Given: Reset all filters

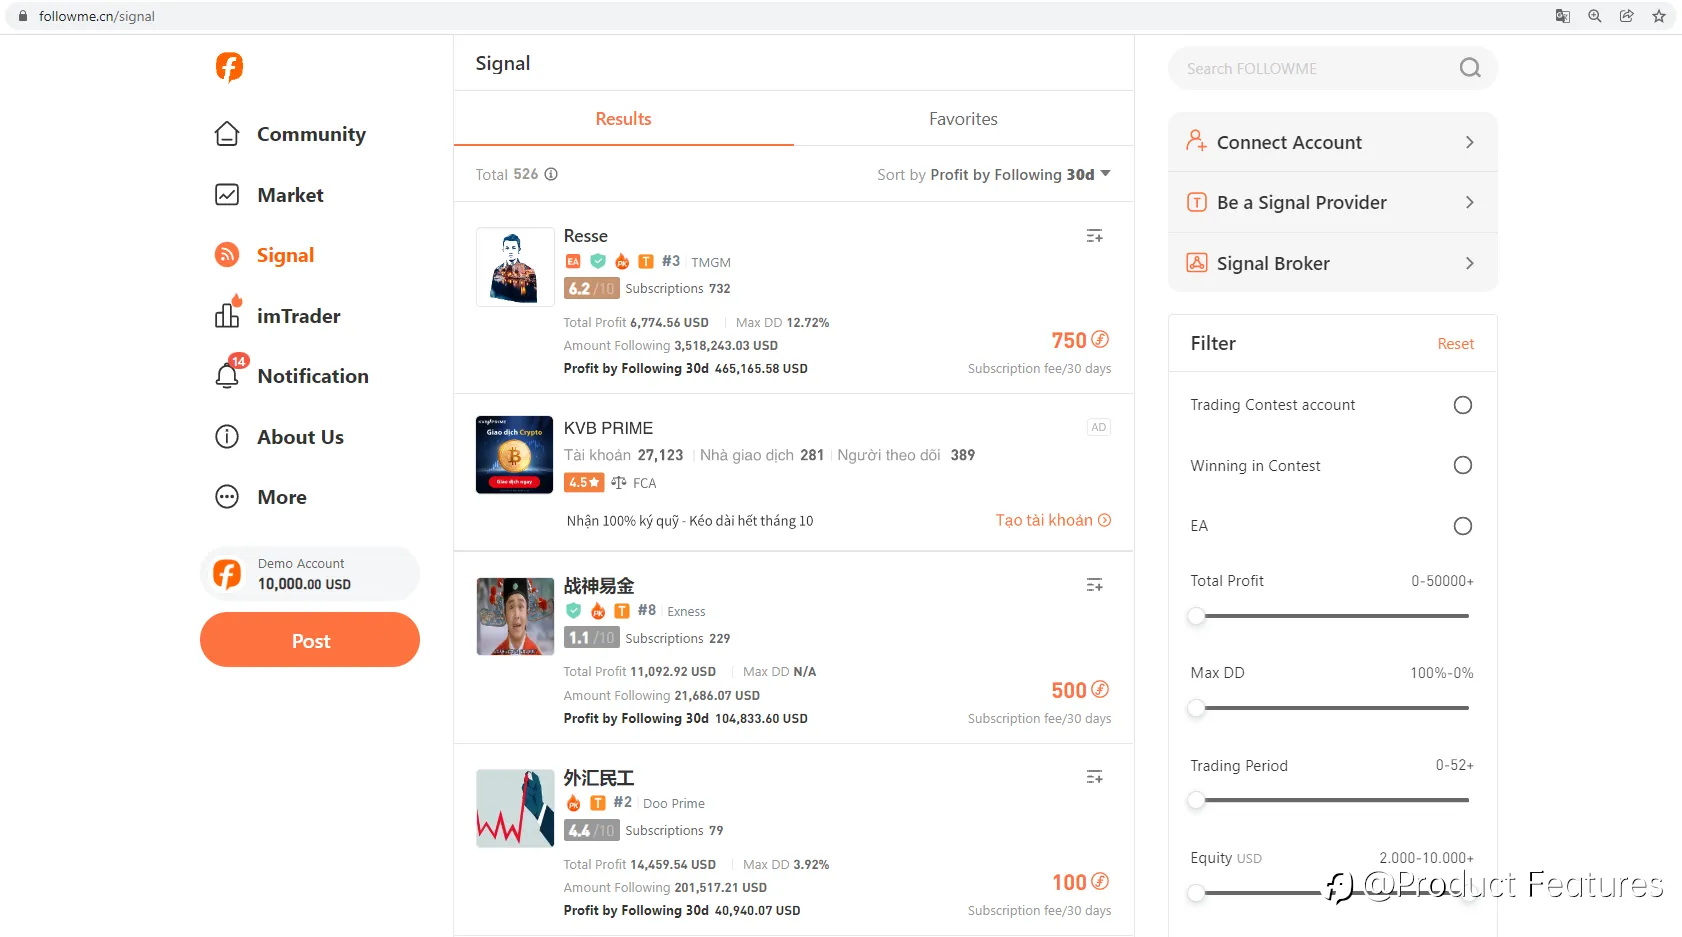Looking at the screenshot, I should 1455,344.
